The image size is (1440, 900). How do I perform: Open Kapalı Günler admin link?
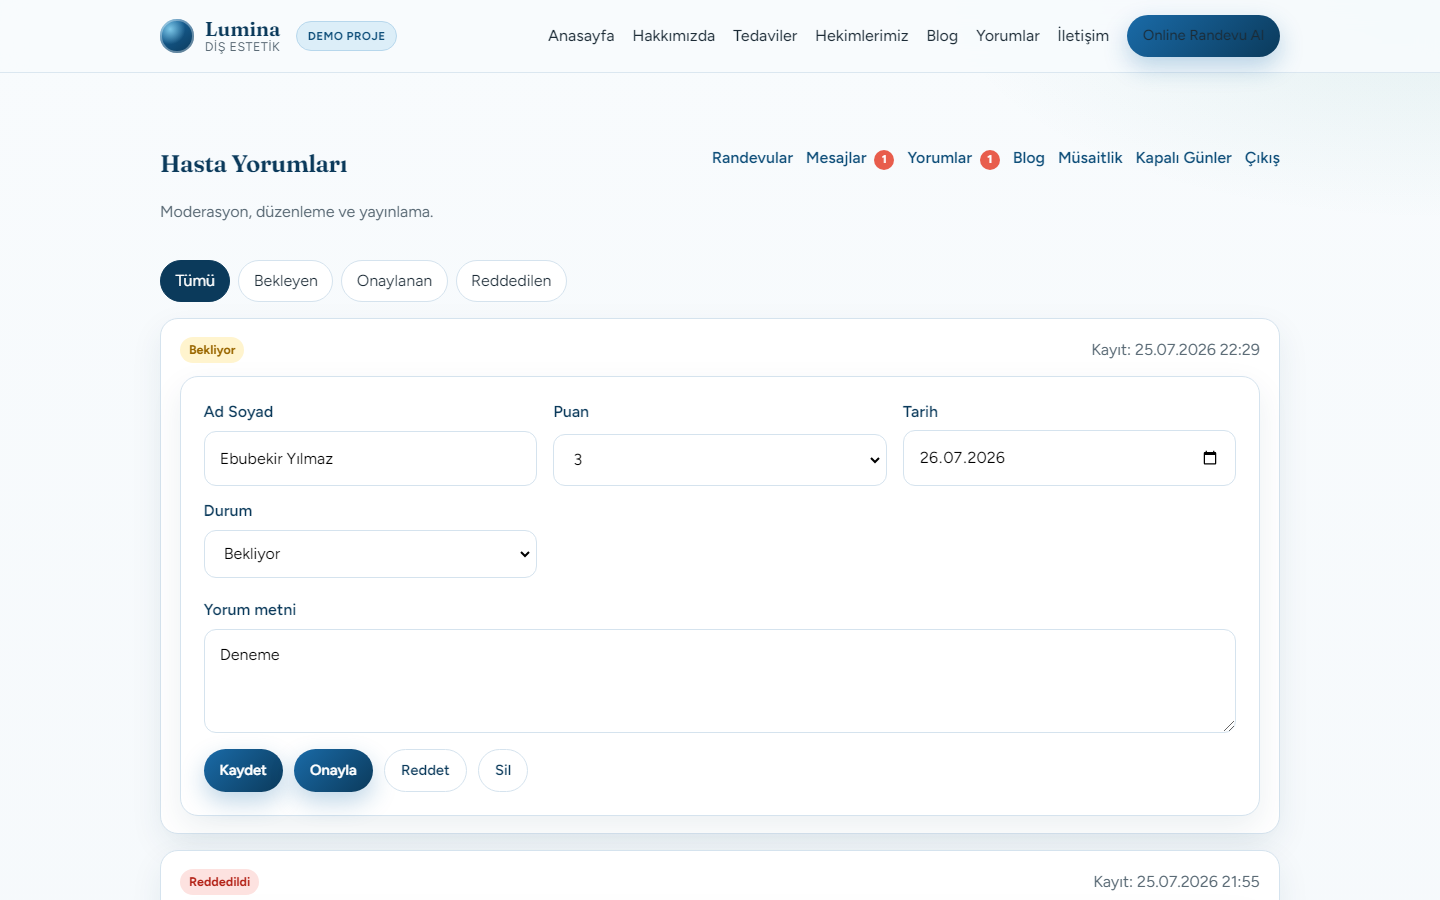(1184, 158)
